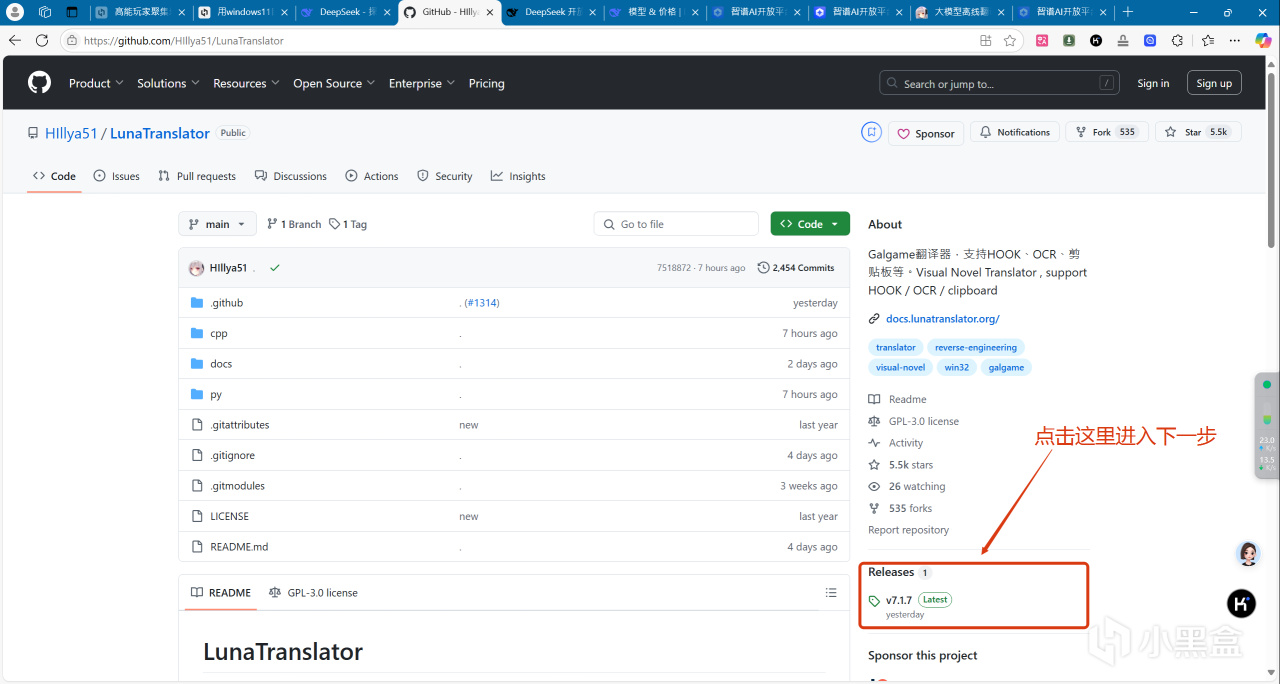The image size is (1280, 684).
Task: Open the green Code dropdown button
Action: (810, 224)
